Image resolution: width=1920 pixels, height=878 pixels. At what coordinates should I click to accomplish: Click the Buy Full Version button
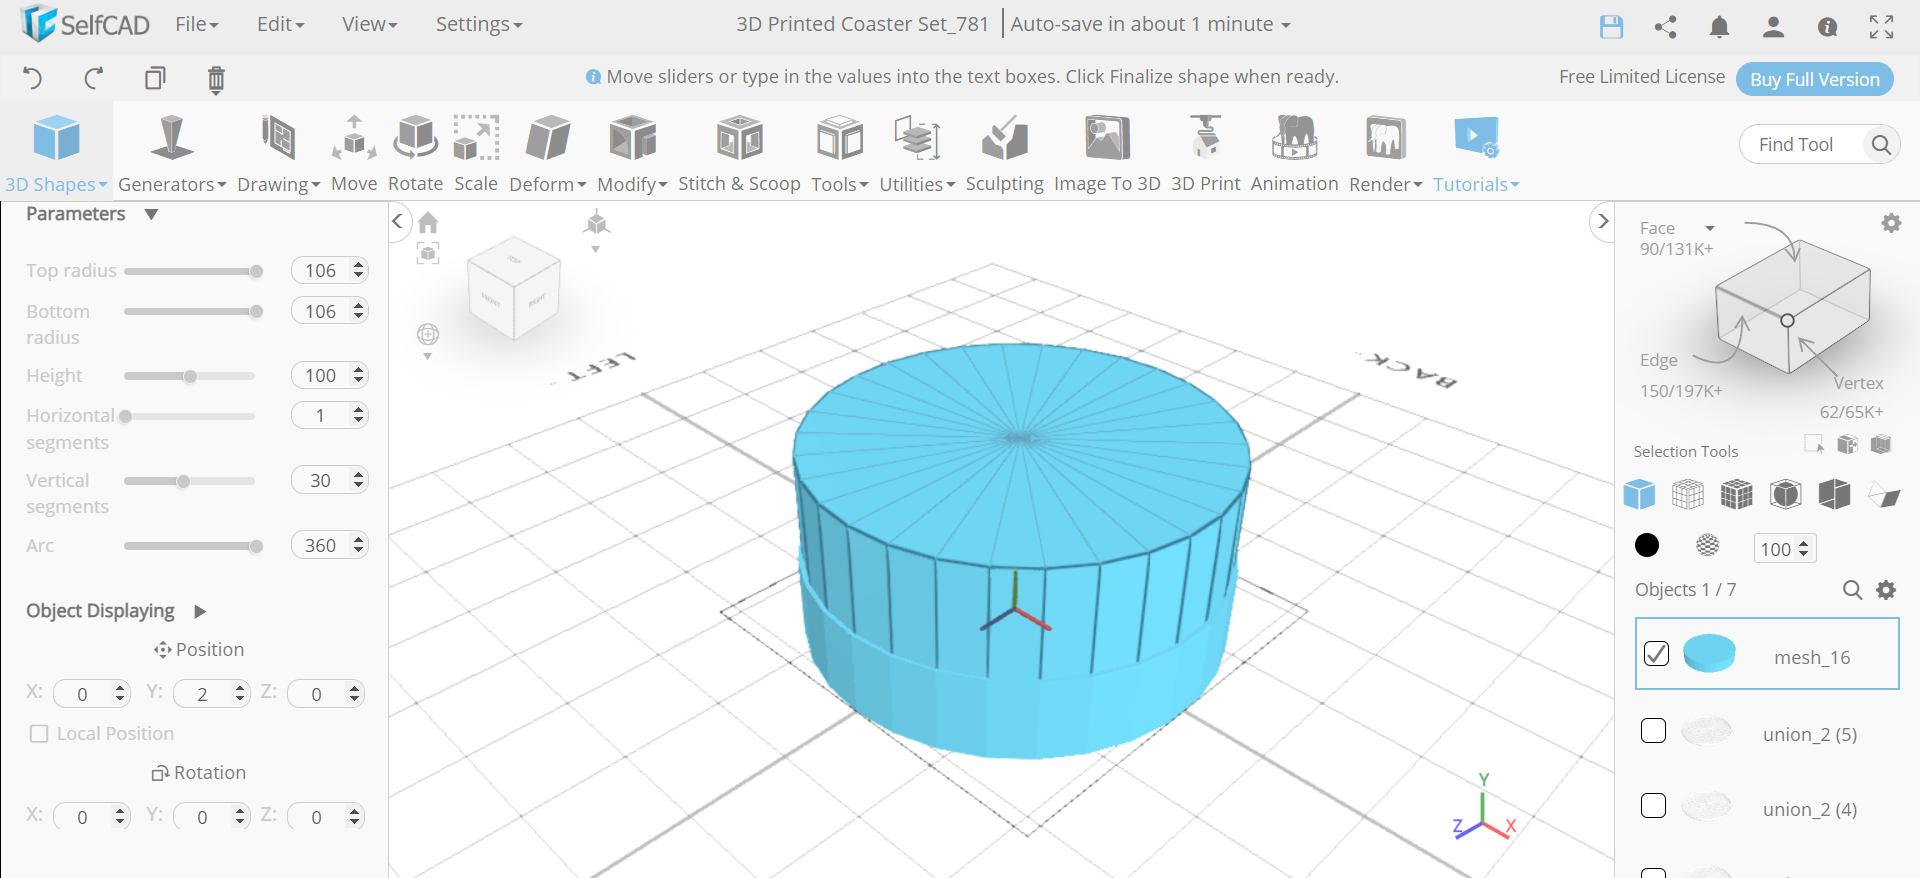click(1815, 79)
